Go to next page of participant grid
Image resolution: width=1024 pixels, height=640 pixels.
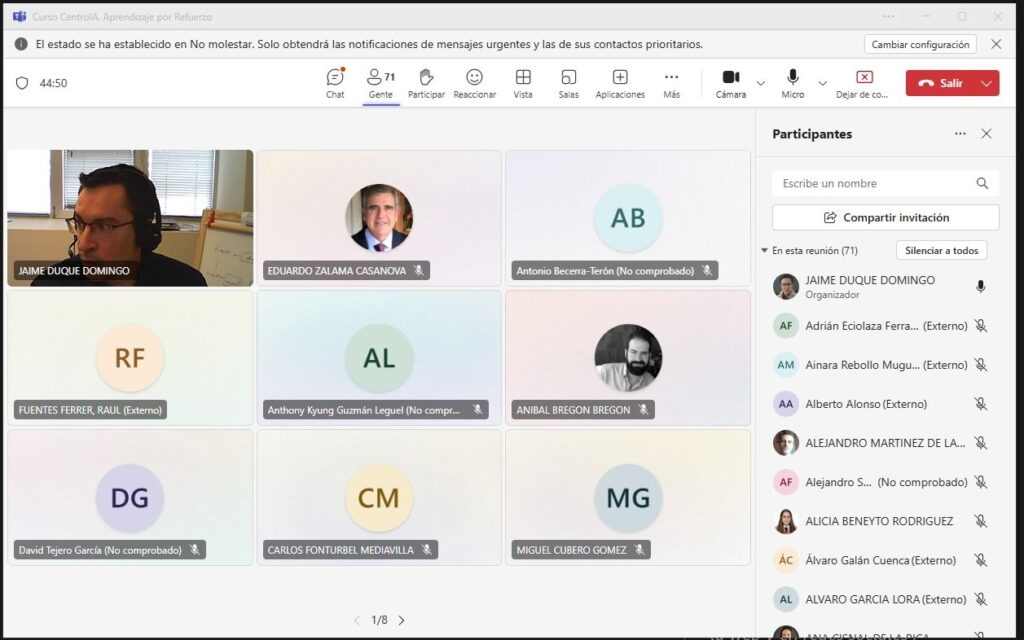pos(401,620)
